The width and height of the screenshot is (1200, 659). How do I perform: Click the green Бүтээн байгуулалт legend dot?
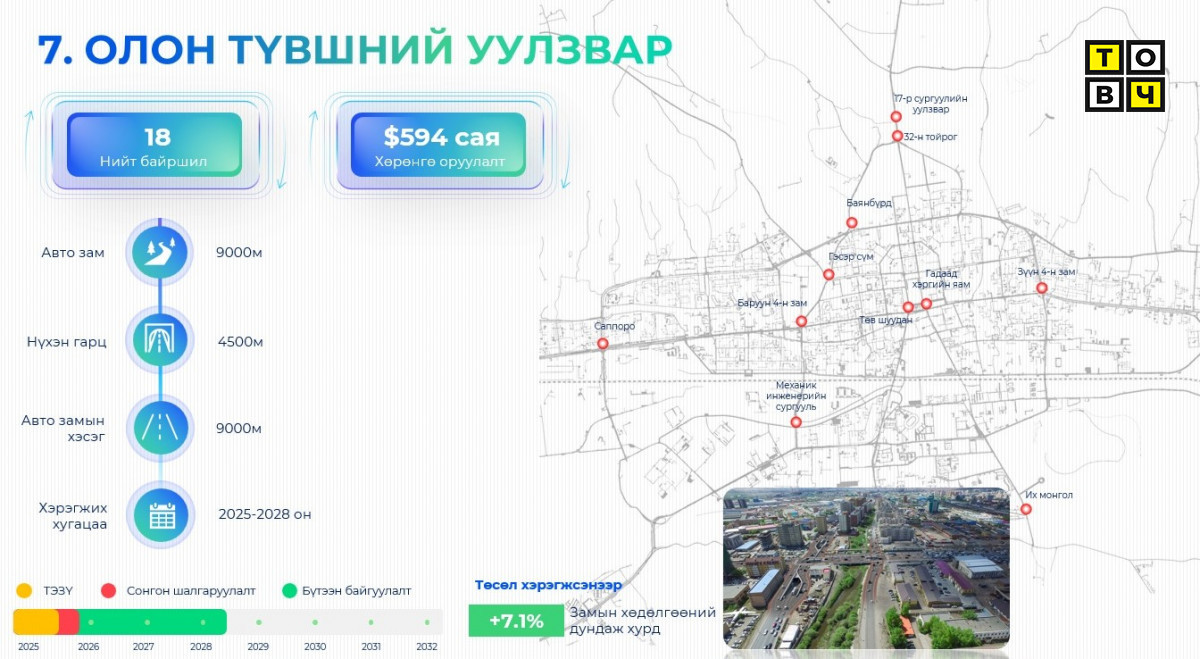tap(290, 591)
